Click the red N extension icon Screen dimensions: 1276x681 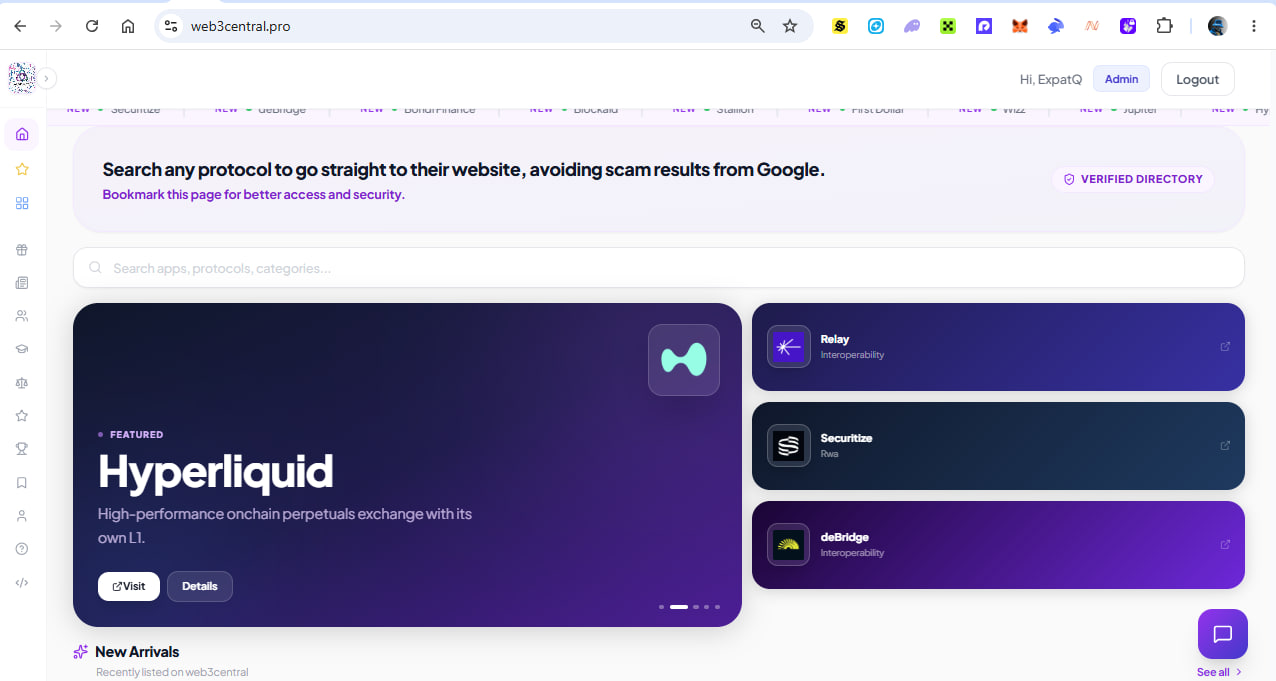(1092, 26)
